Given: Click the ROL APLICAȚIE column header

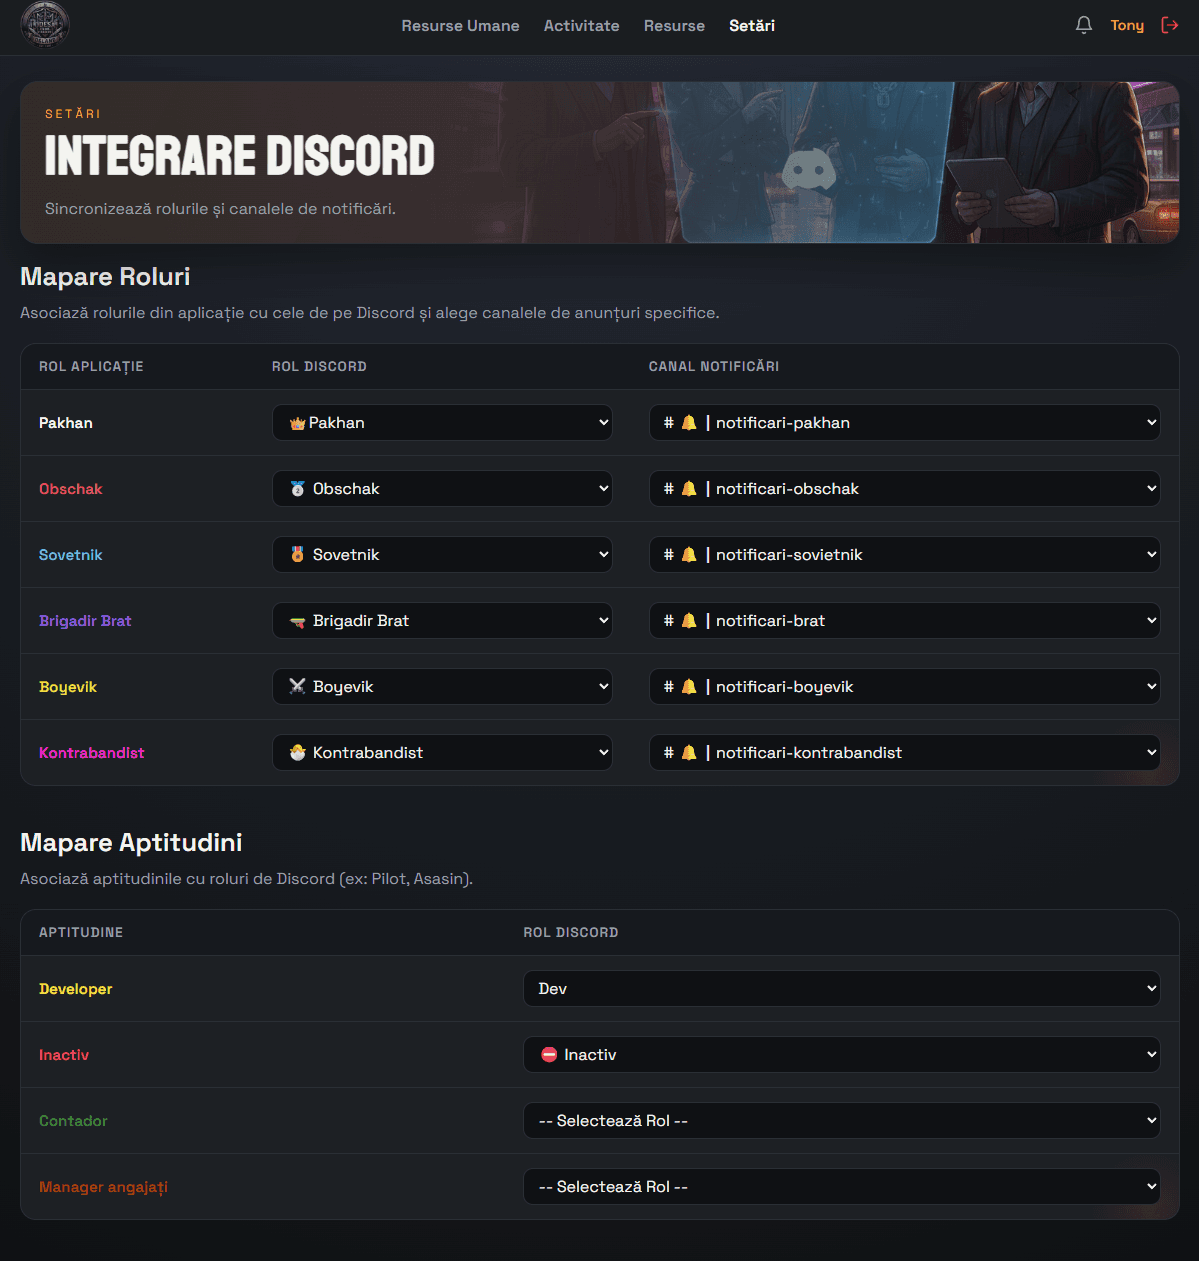Looking at the screenshot, I should (x=91, y=367).
